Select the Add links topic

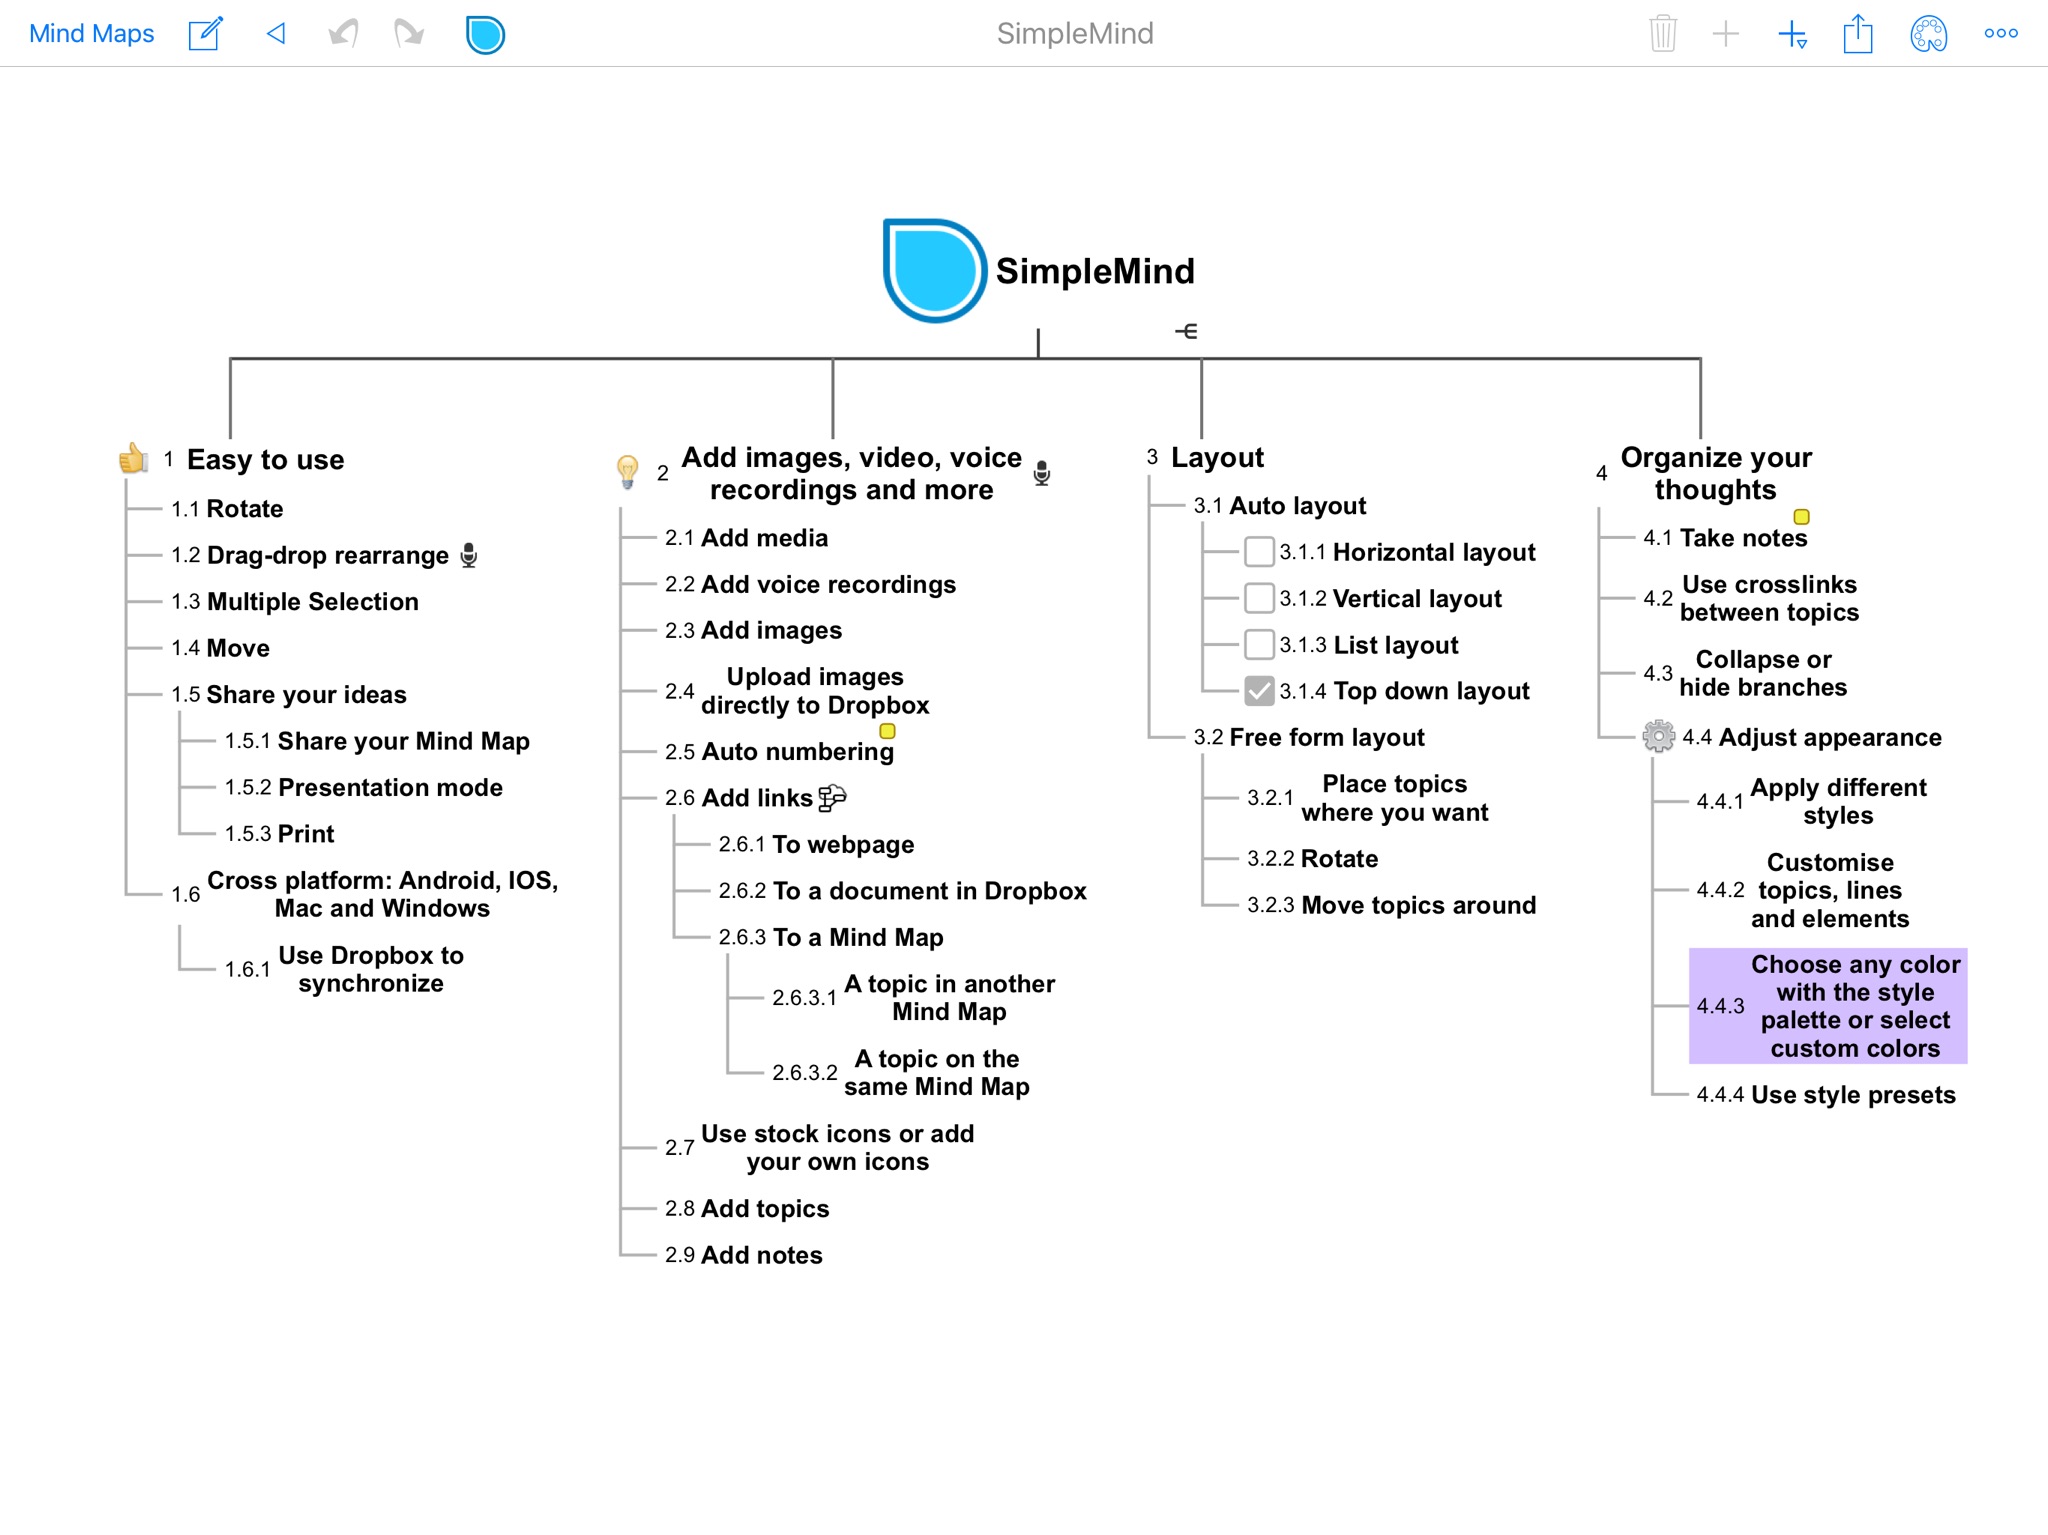click(x=756, y=798)
